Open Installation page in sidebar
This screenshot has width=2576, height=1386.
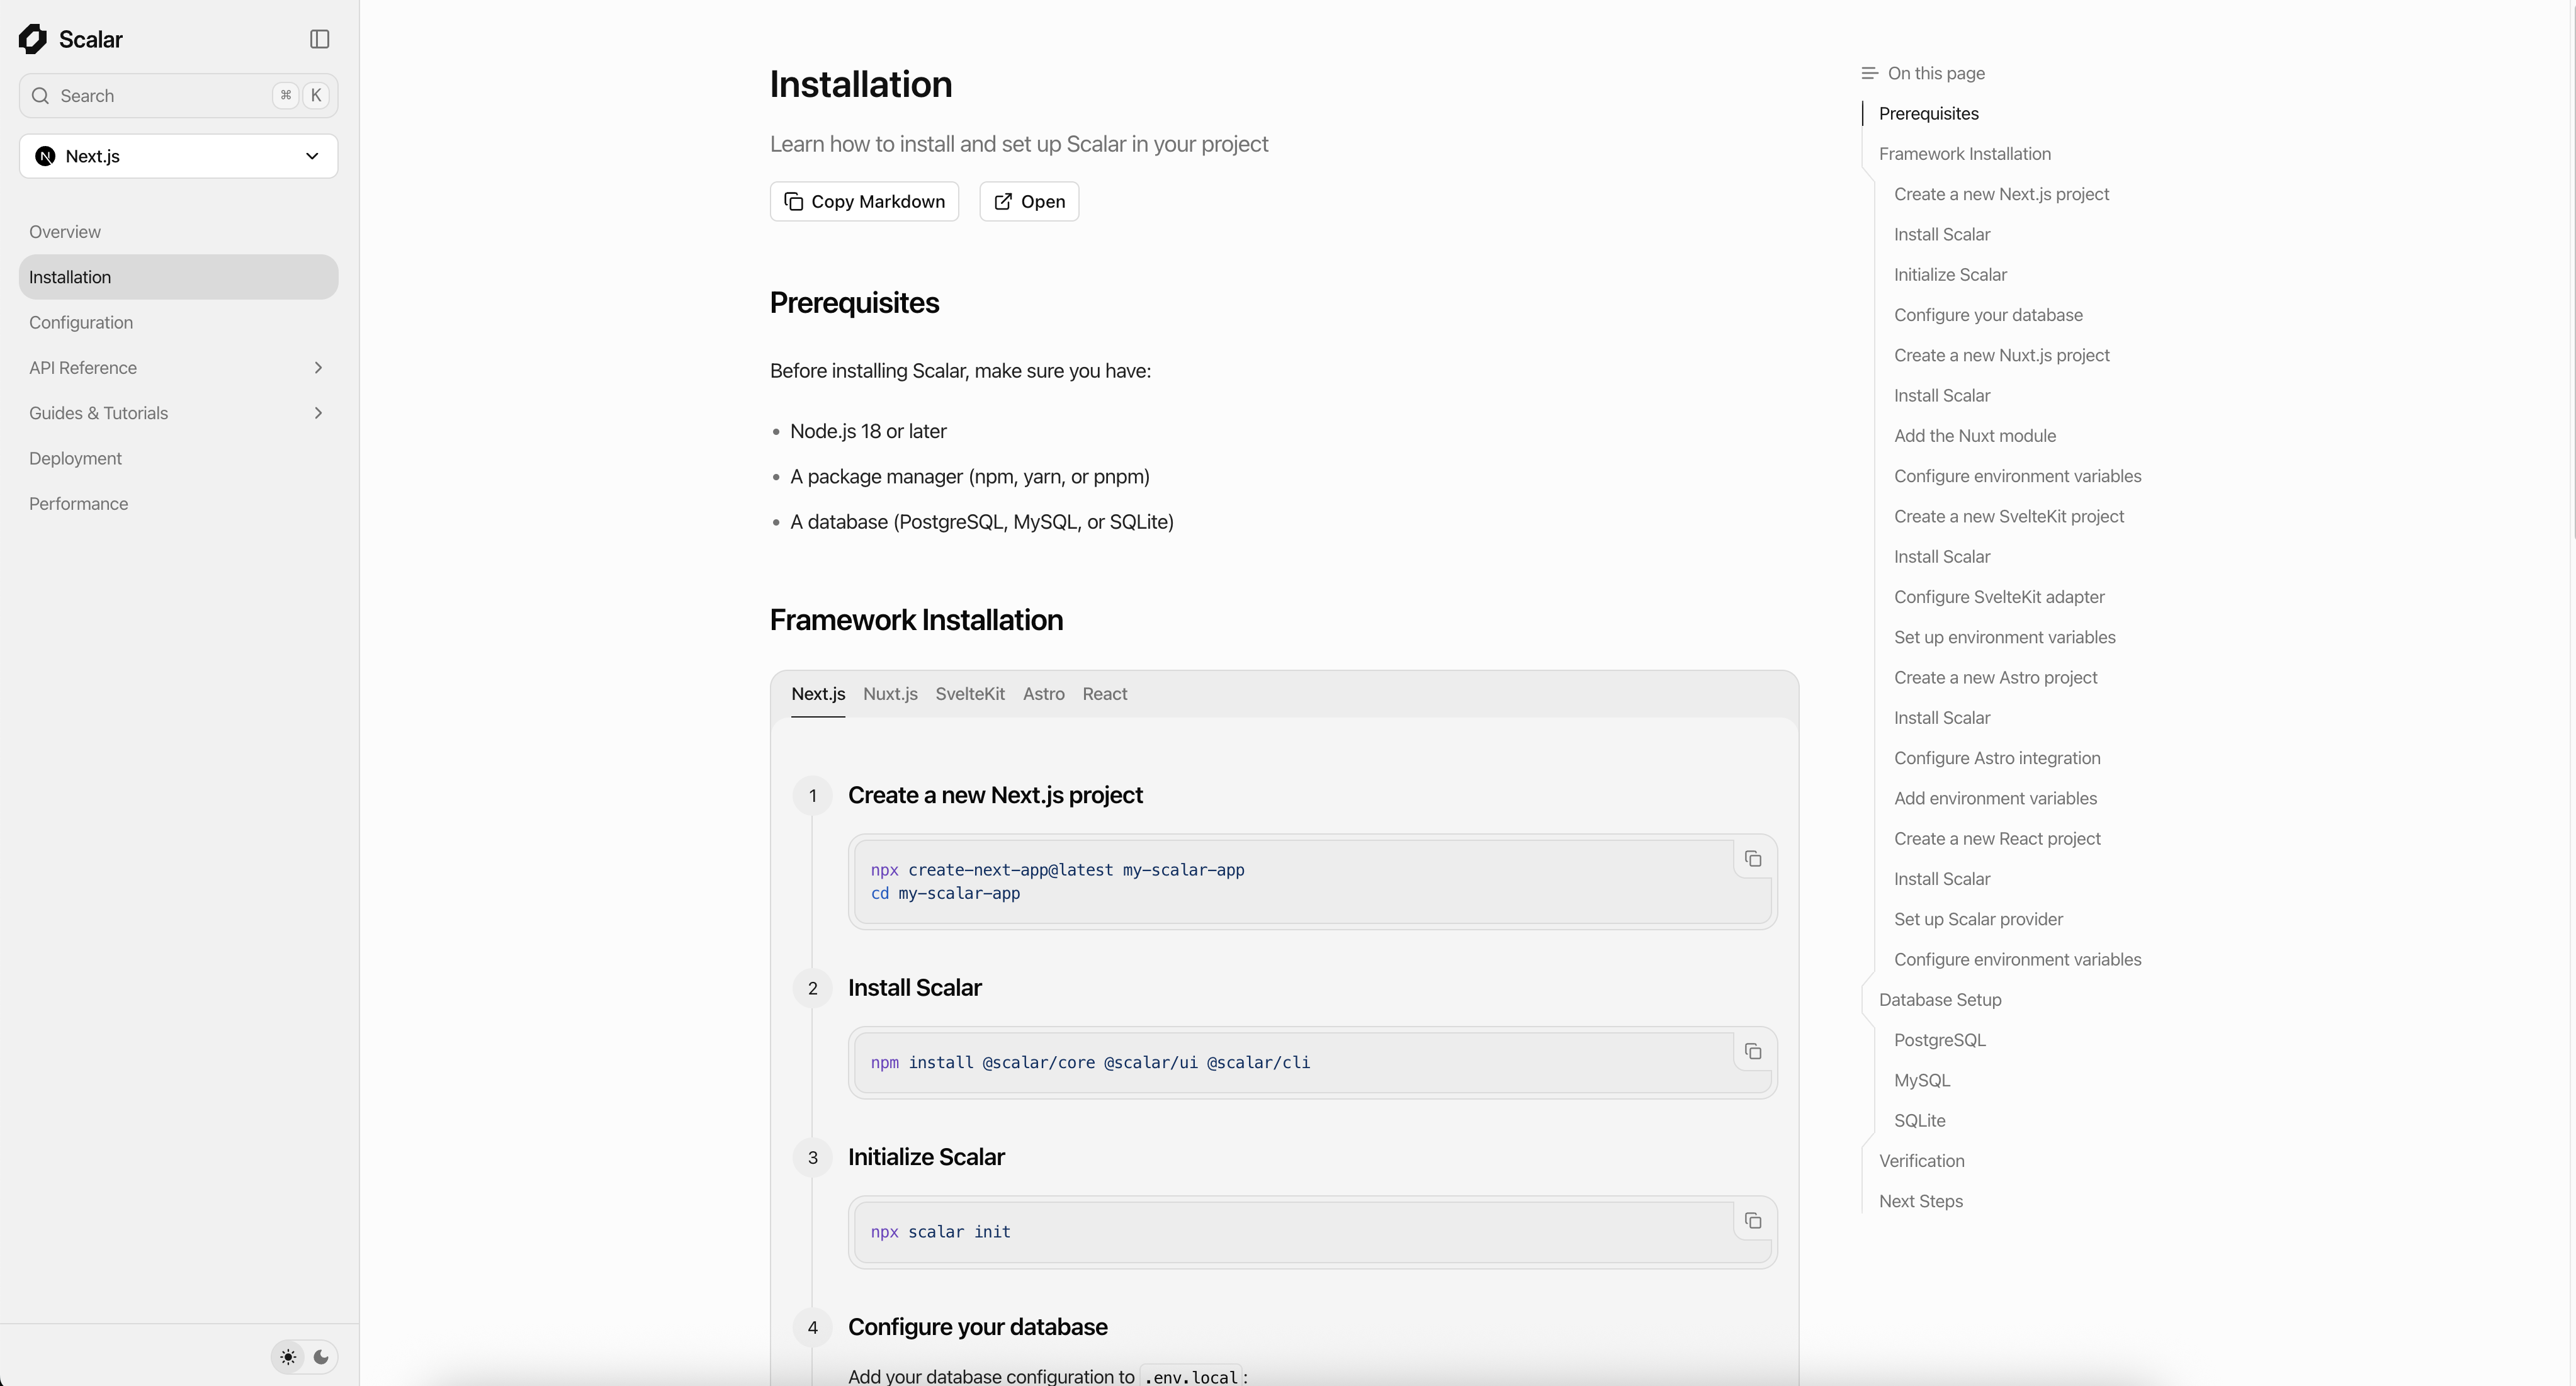pos(179,277)
